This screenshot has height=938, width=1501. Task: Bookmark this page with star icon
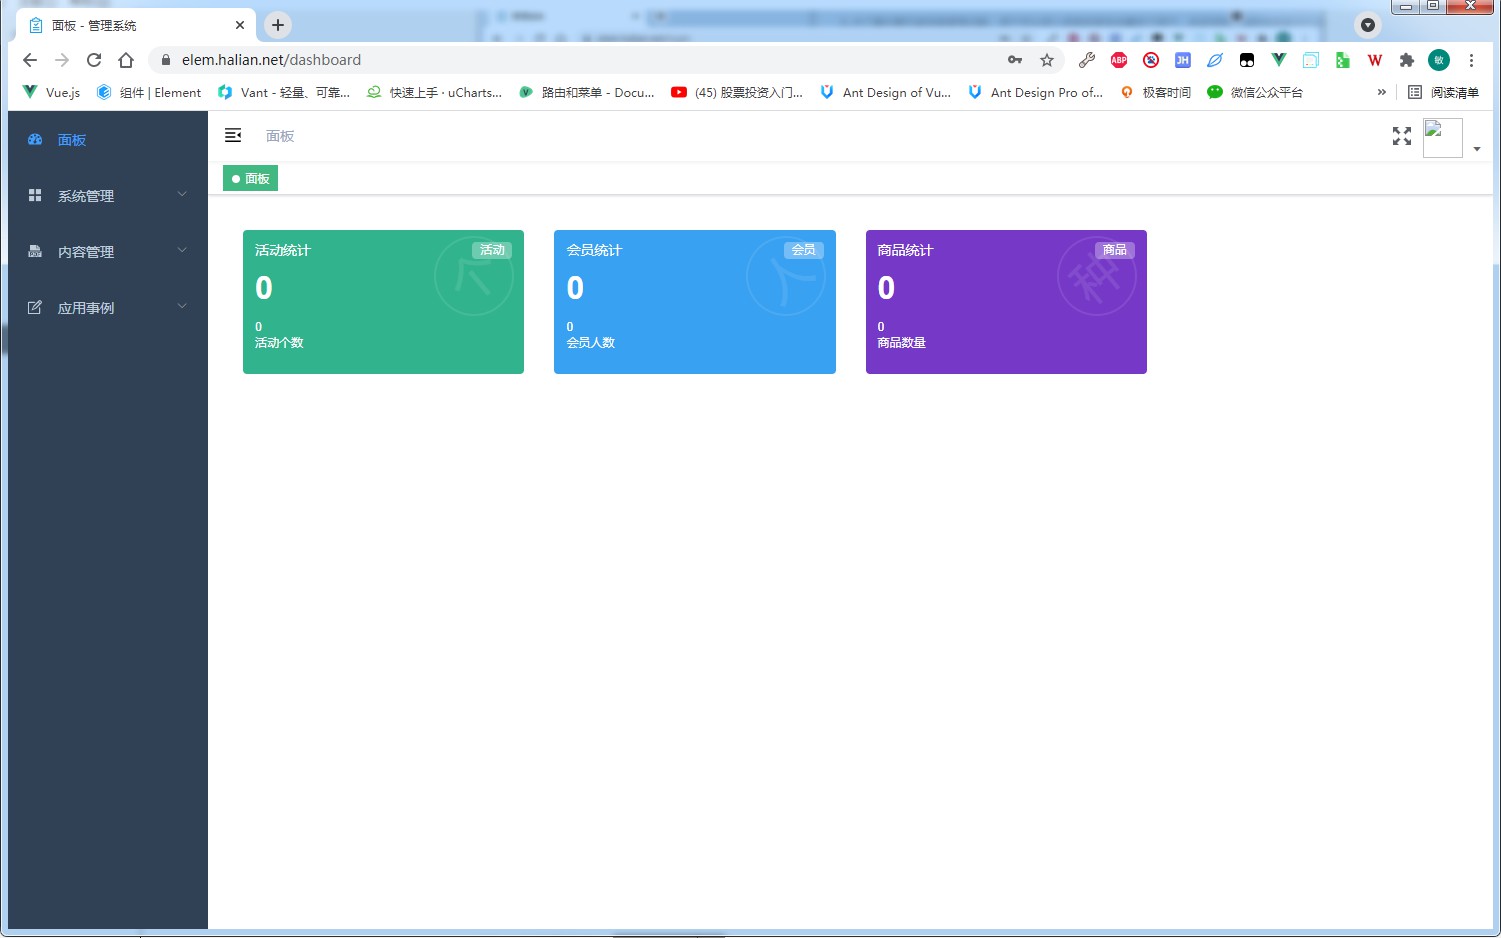[x=1047, y=60]
